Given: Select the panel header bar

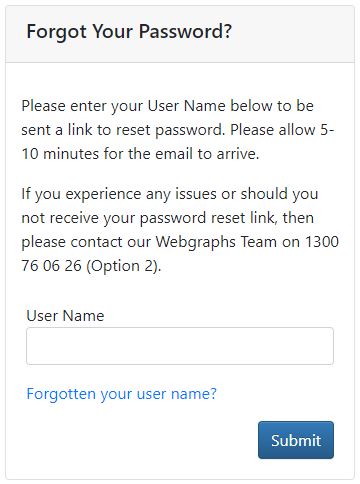Looking at the screenshot, I should pos(180,34).
